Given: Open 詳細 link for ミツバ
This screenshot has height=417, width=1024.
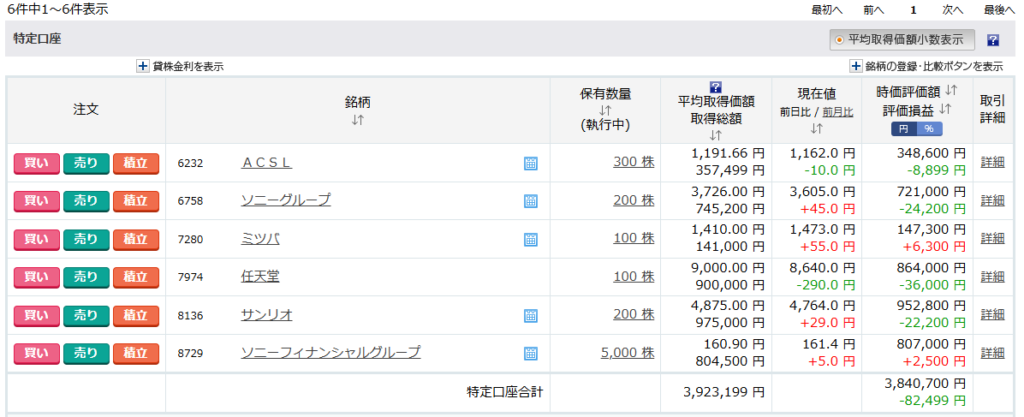Looking at the screenshot, I should [992, 239].
